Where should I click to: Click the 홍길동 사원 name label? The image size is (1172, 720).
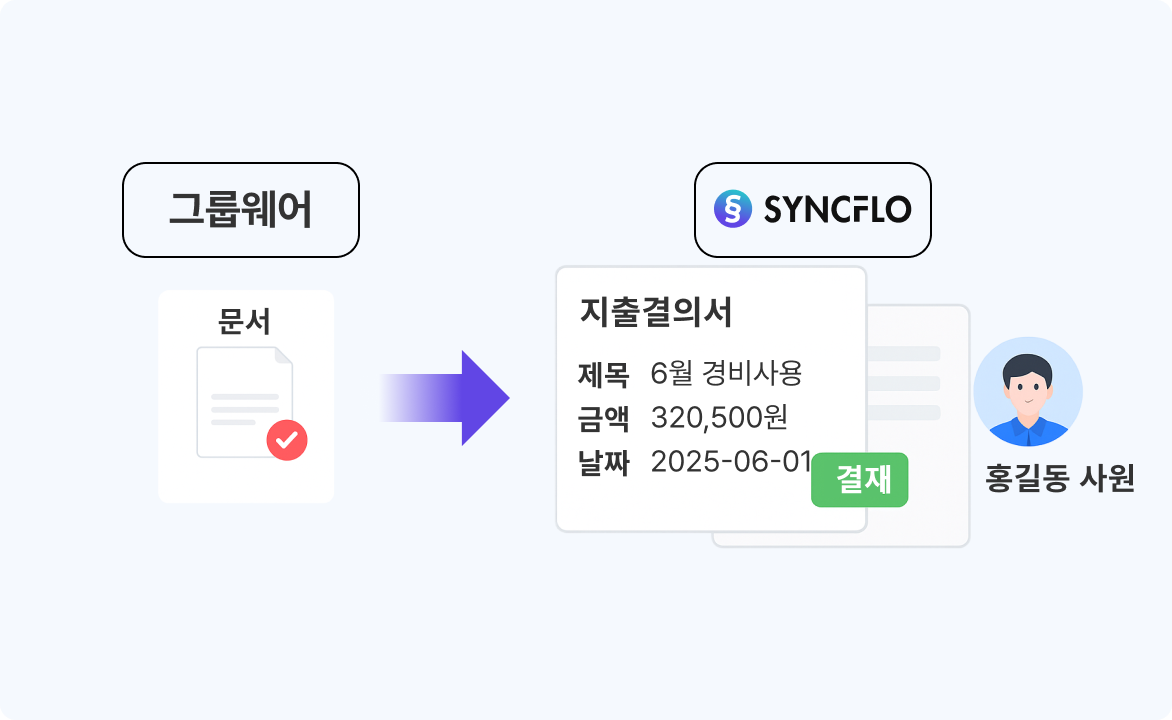point(1059,479)
